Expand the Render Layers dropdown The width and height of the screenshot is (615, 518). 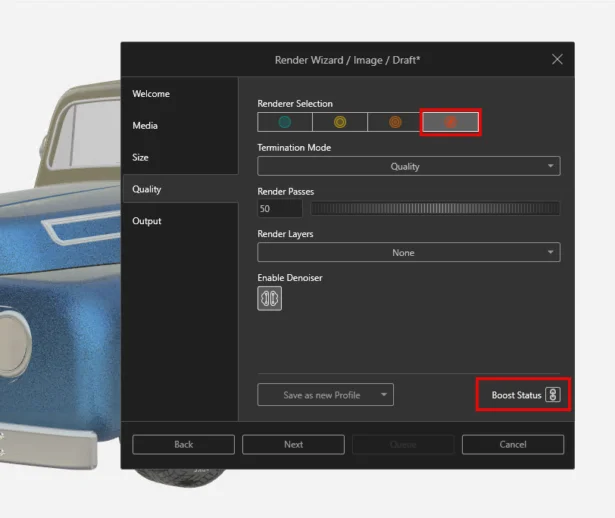tap(408, 253)
